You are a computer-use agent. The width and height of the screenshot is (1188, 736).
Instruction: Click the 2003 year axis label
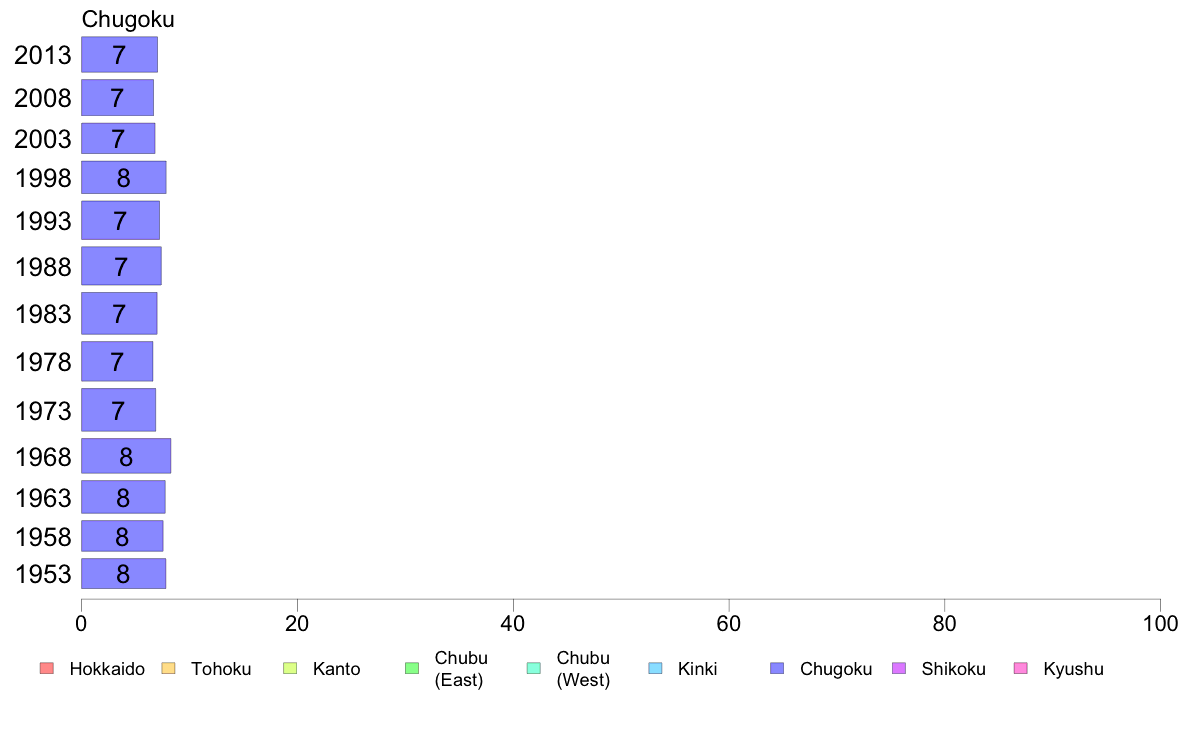pos(43,139)
